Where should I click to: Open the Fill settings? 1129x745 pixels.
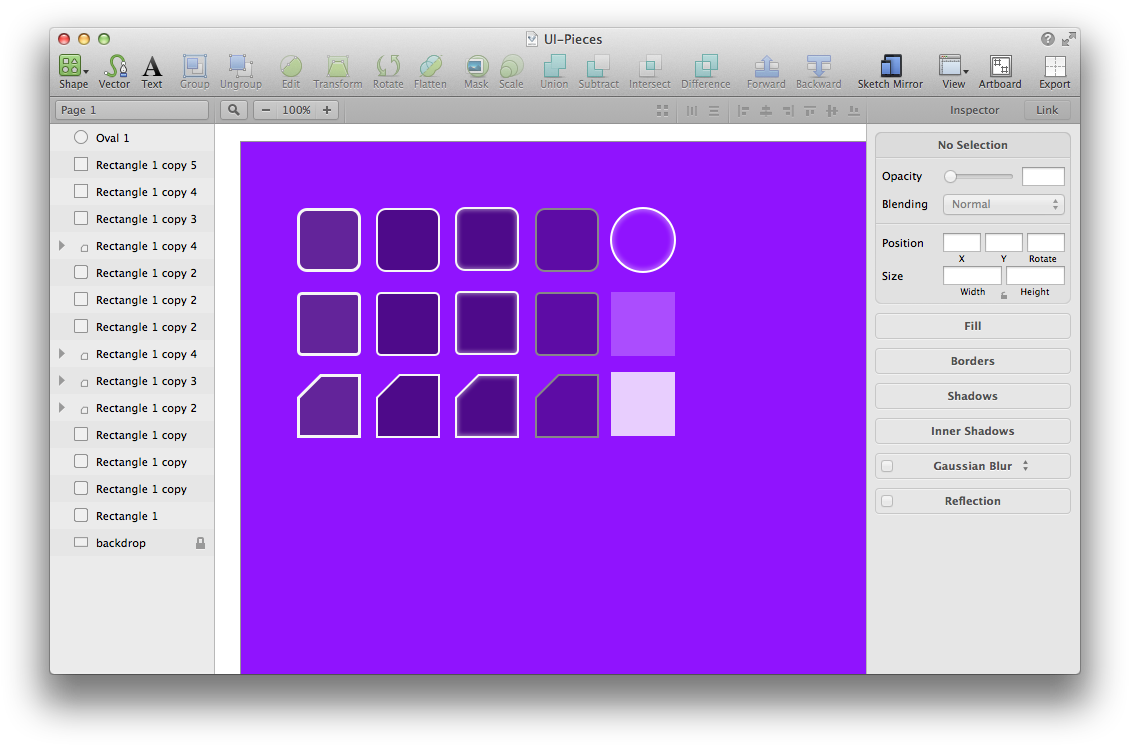[x=971, y=325]
